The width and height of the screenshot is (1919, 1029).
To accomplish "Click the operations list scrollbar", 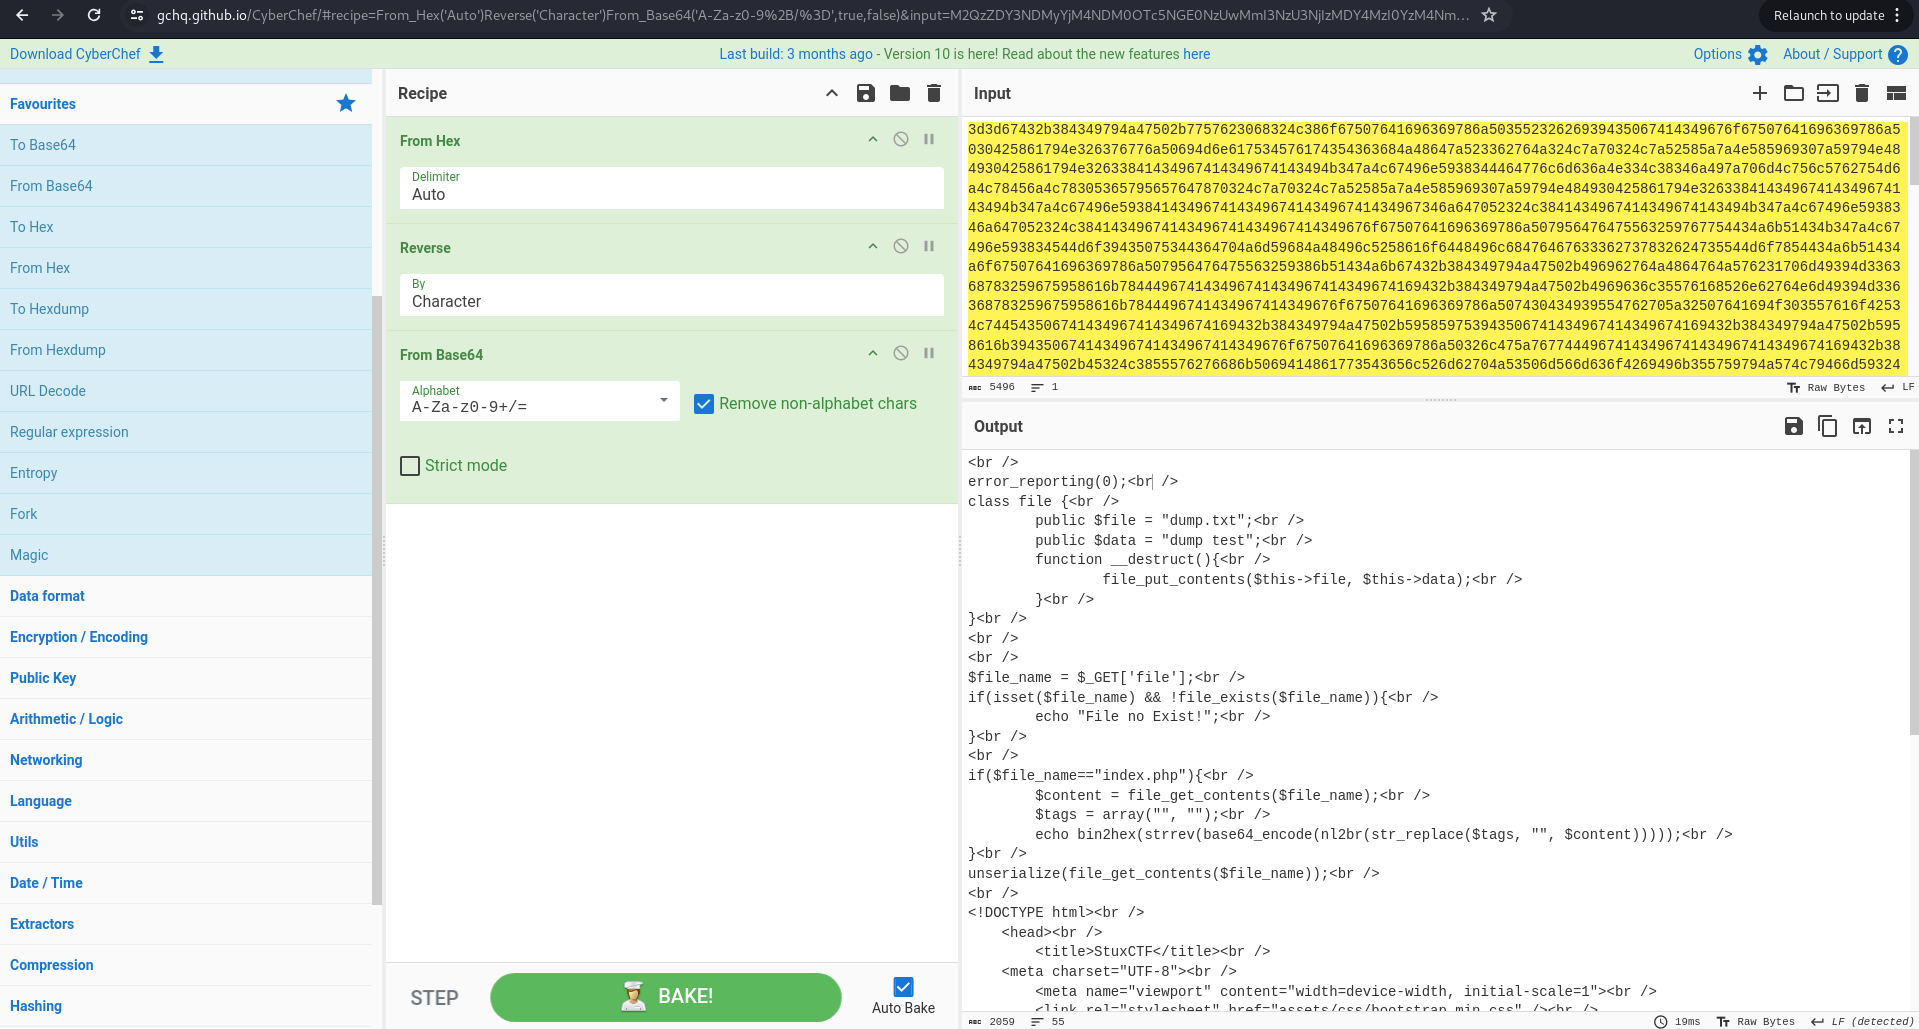I will (x=377, y=600).
